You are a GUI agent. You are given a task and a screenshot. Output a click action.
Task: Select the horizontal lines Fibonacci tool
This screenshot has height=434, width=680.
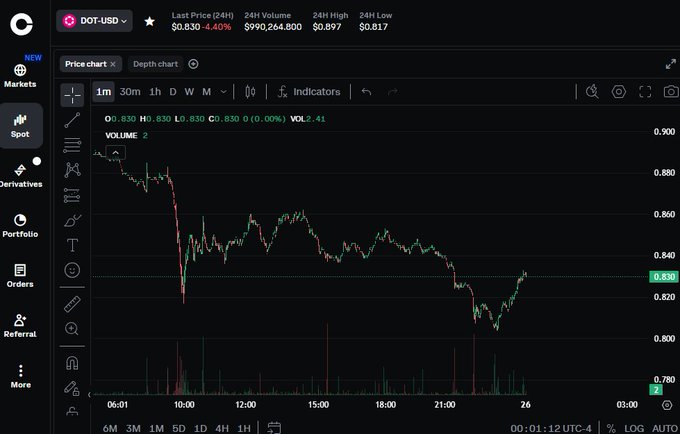click(x=72, y=145)
